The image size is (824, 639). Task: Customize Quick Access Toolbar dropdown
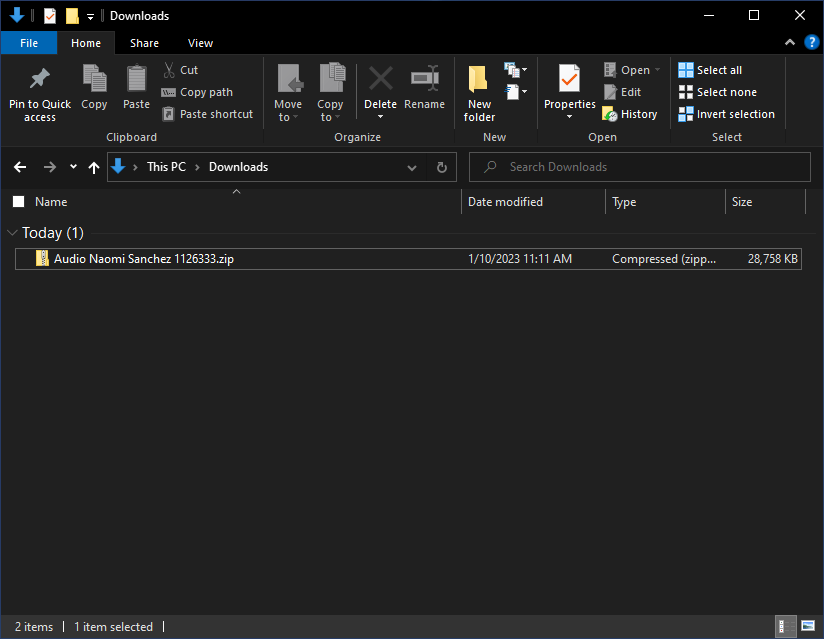90,16
